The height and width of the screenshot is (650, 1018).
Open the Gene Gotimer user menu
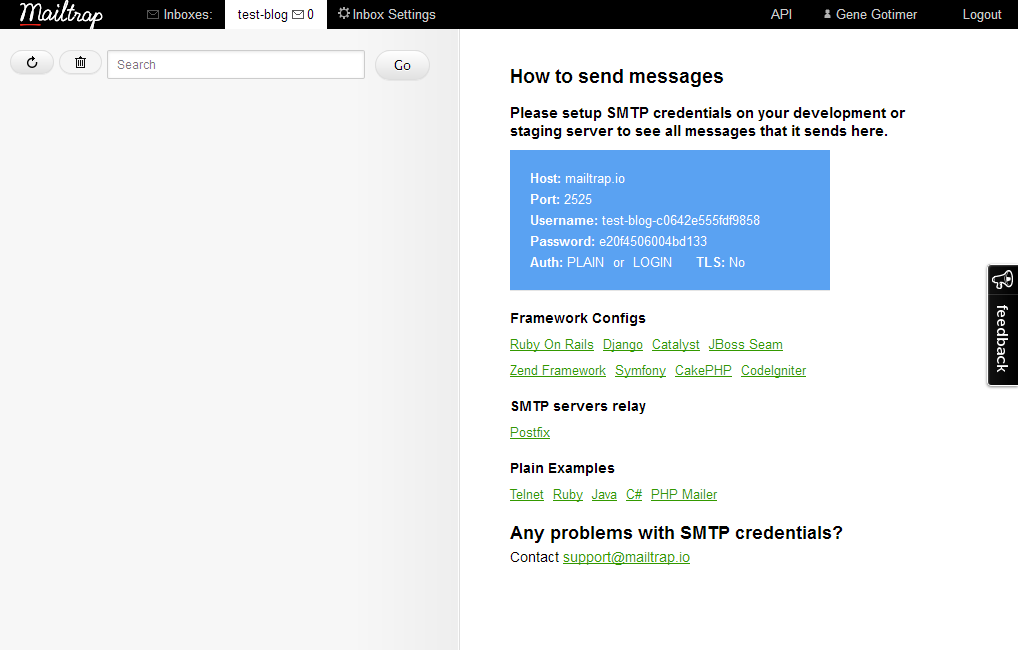point(870,14)
